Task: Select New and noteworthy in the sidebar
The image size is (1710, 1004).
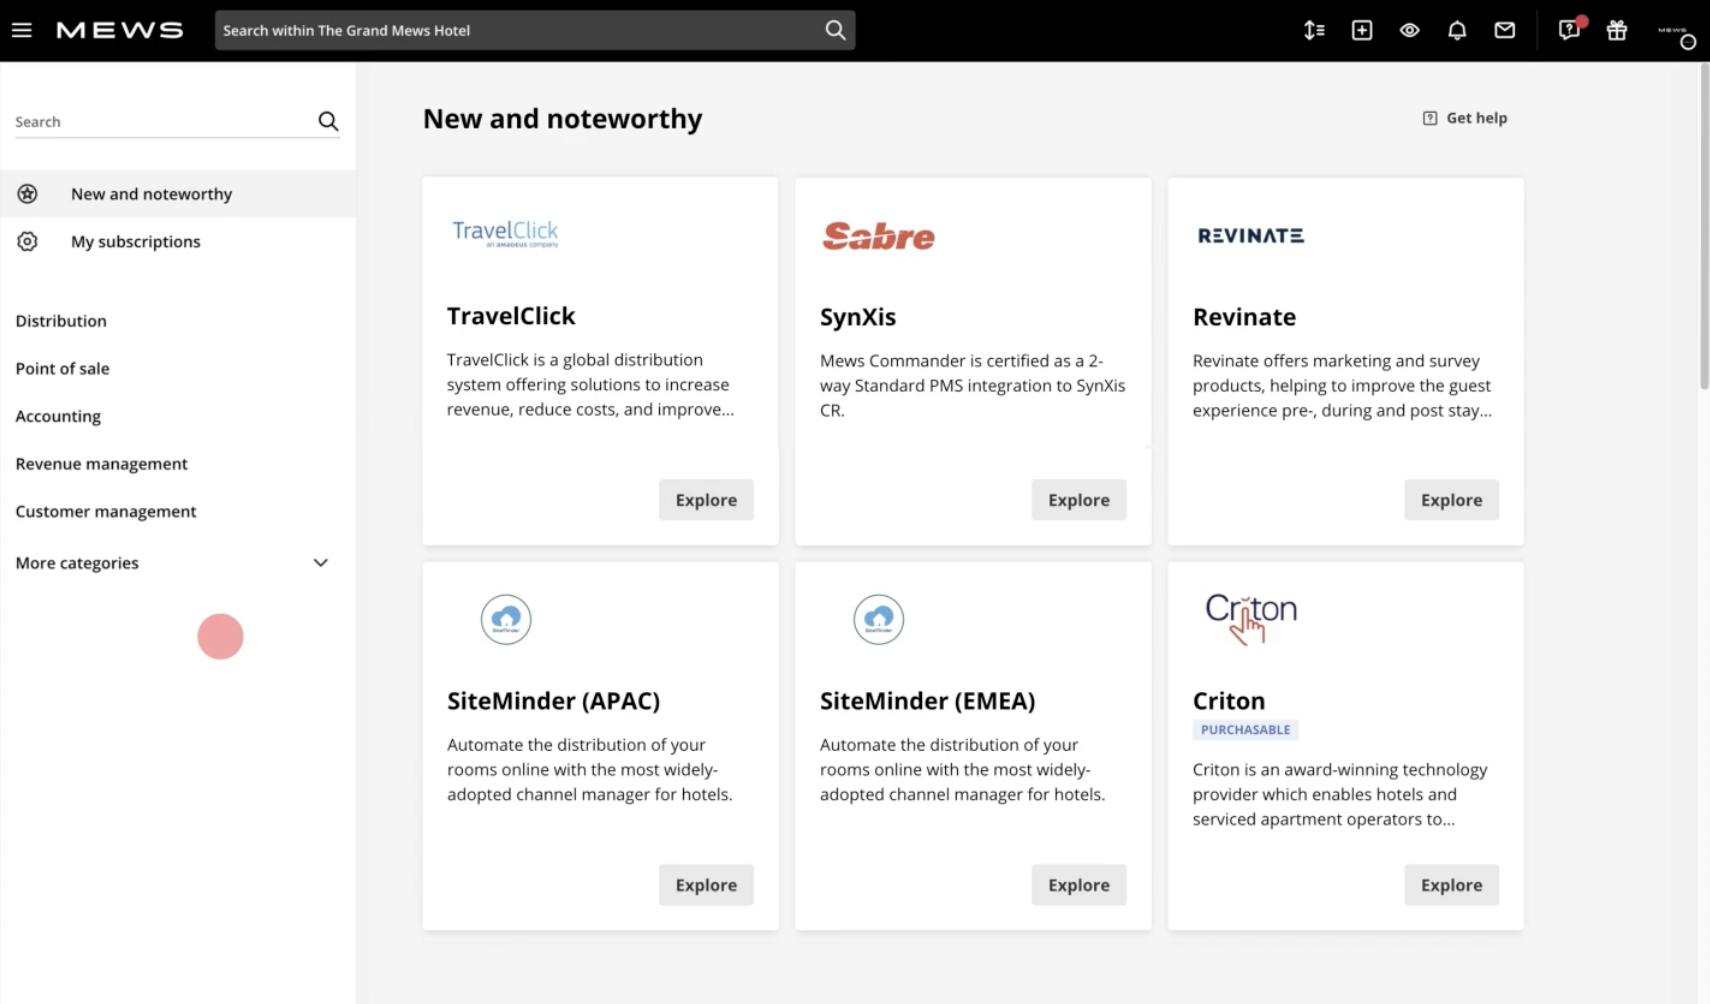Action: click(x=151, y=194)
